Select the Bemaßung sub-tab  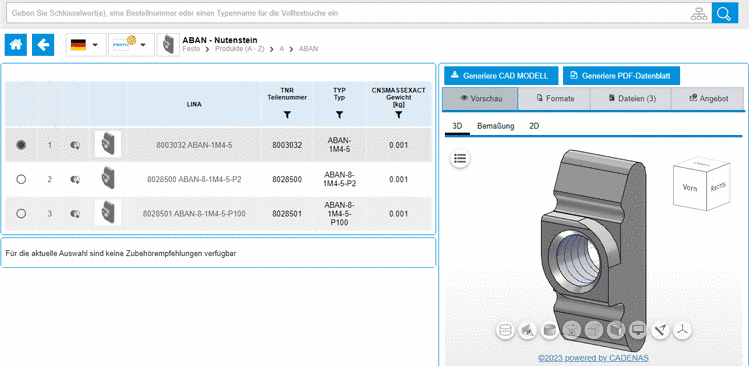[496, 126]
